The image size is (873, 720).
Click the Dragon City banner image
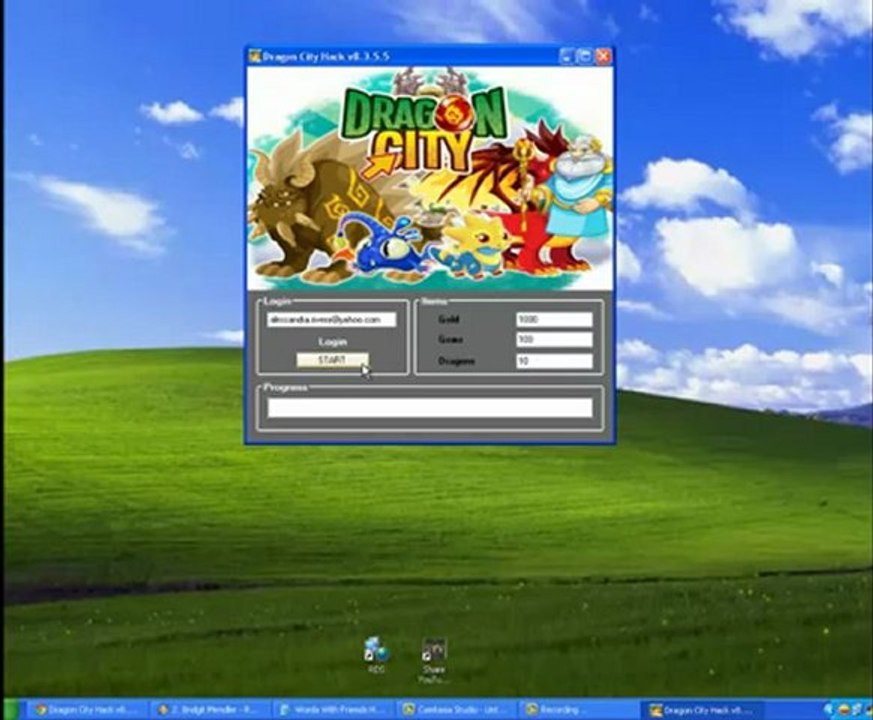[430, 178]
